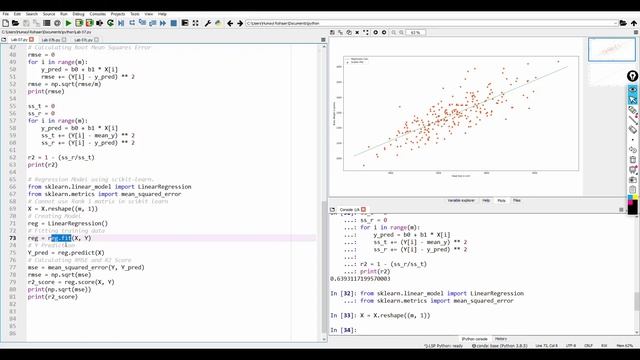The image size is (640, 360).
Task: Open the Source menu
Action: pyautogui.click(x=49, y=14)
